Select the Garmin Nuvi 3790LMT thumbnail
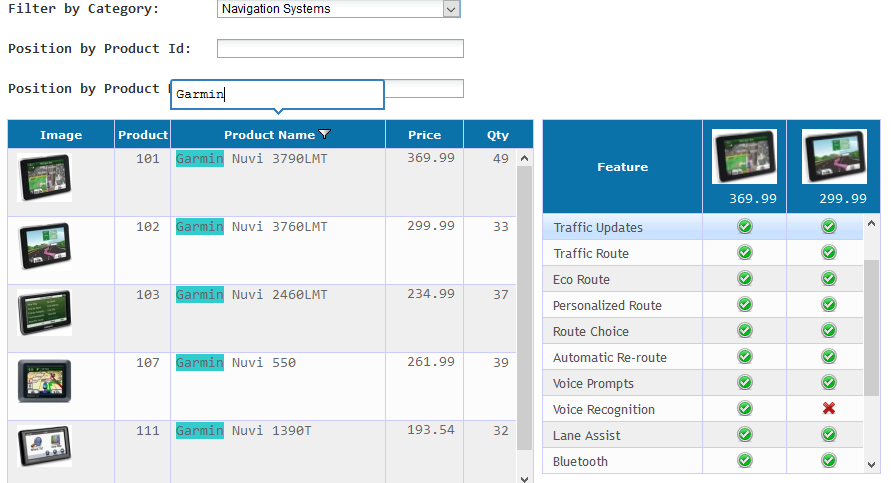This screenshot has height=483, width=891. pyautogui.click(x=44, y=178)
